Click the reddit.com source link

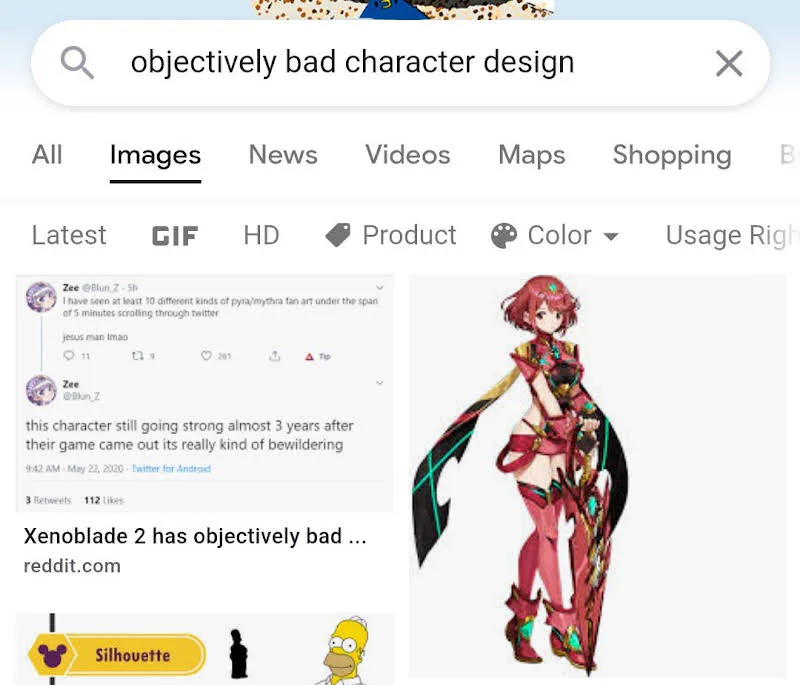coord(72,566)
